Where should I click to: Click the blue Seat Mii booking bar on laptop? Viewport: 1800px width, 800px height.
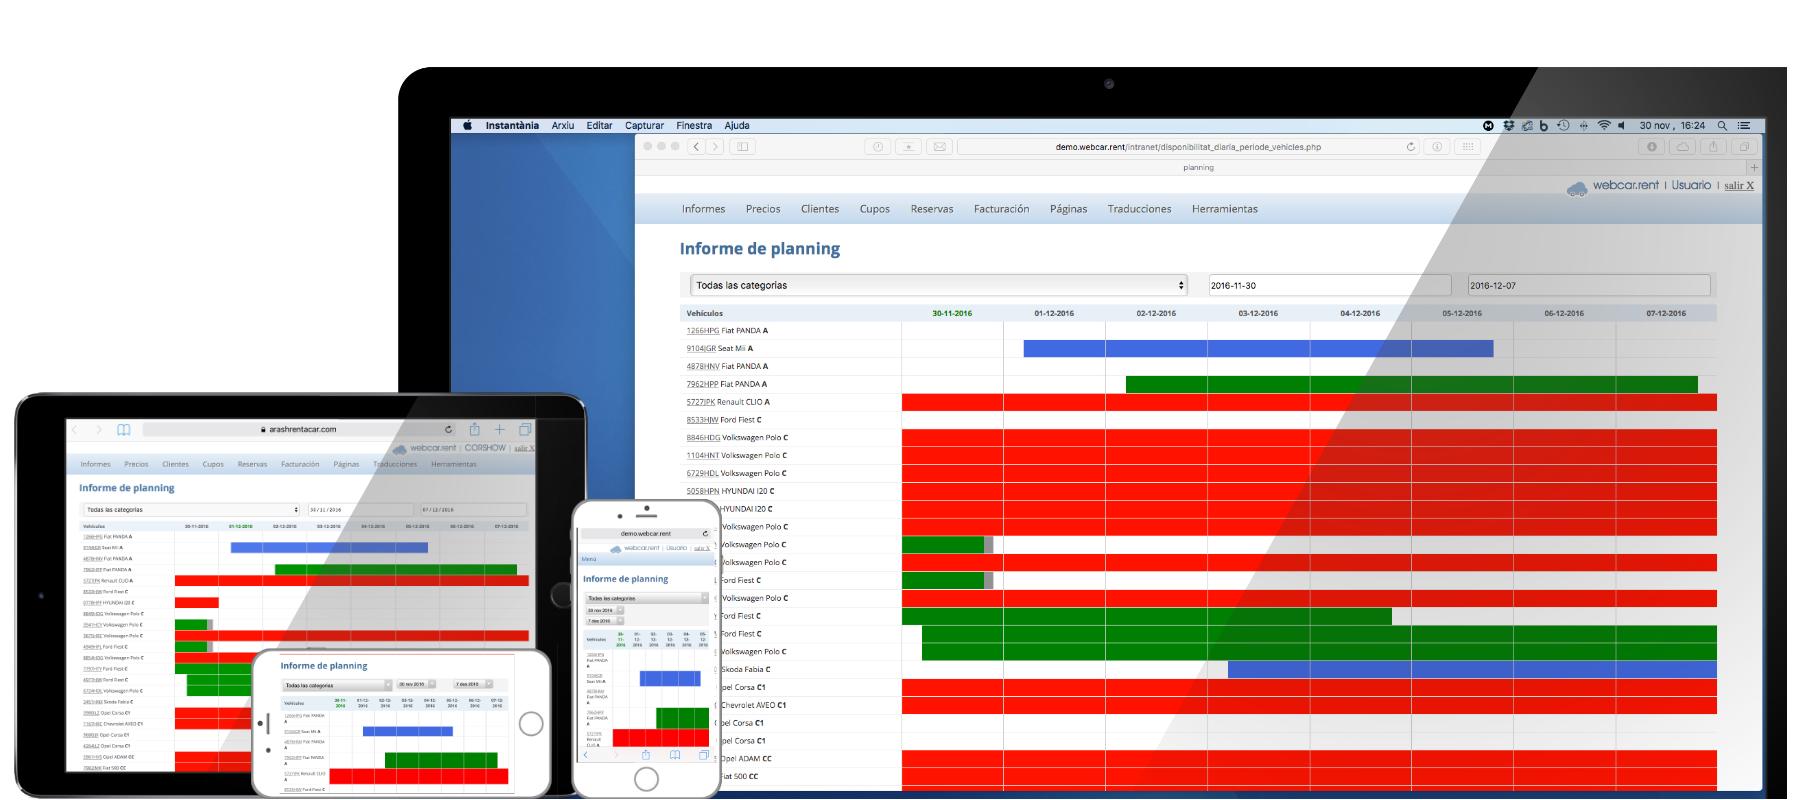point(1257,349)
